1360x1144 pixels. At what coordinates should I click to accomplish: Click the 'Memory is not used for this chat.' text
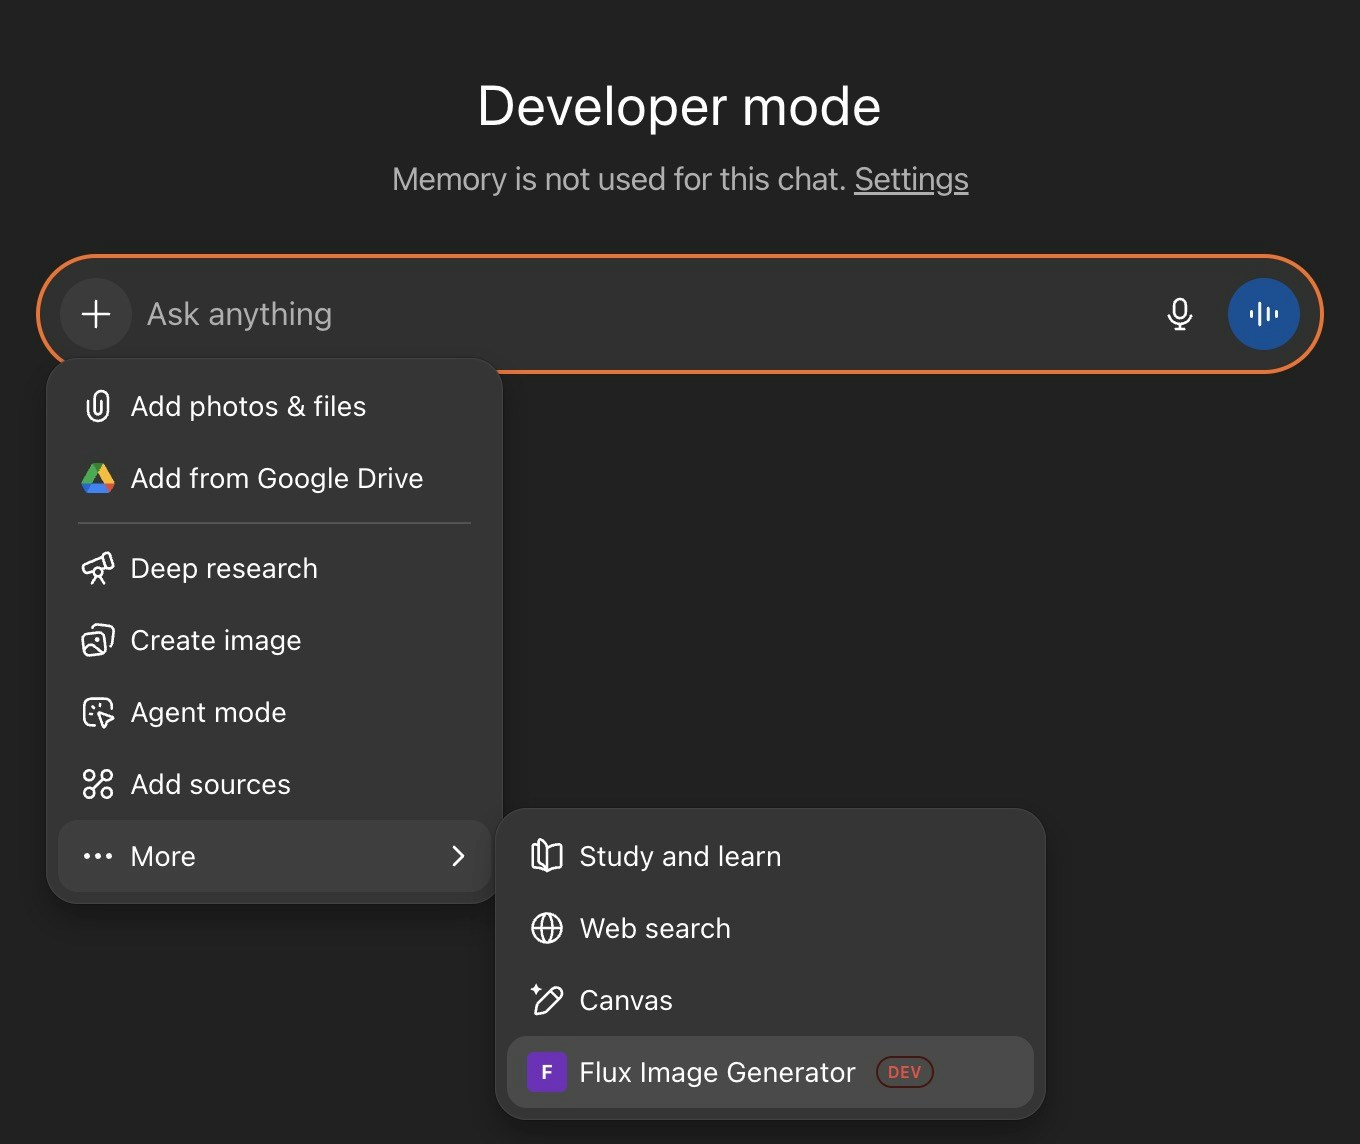[x=619, y=179]
